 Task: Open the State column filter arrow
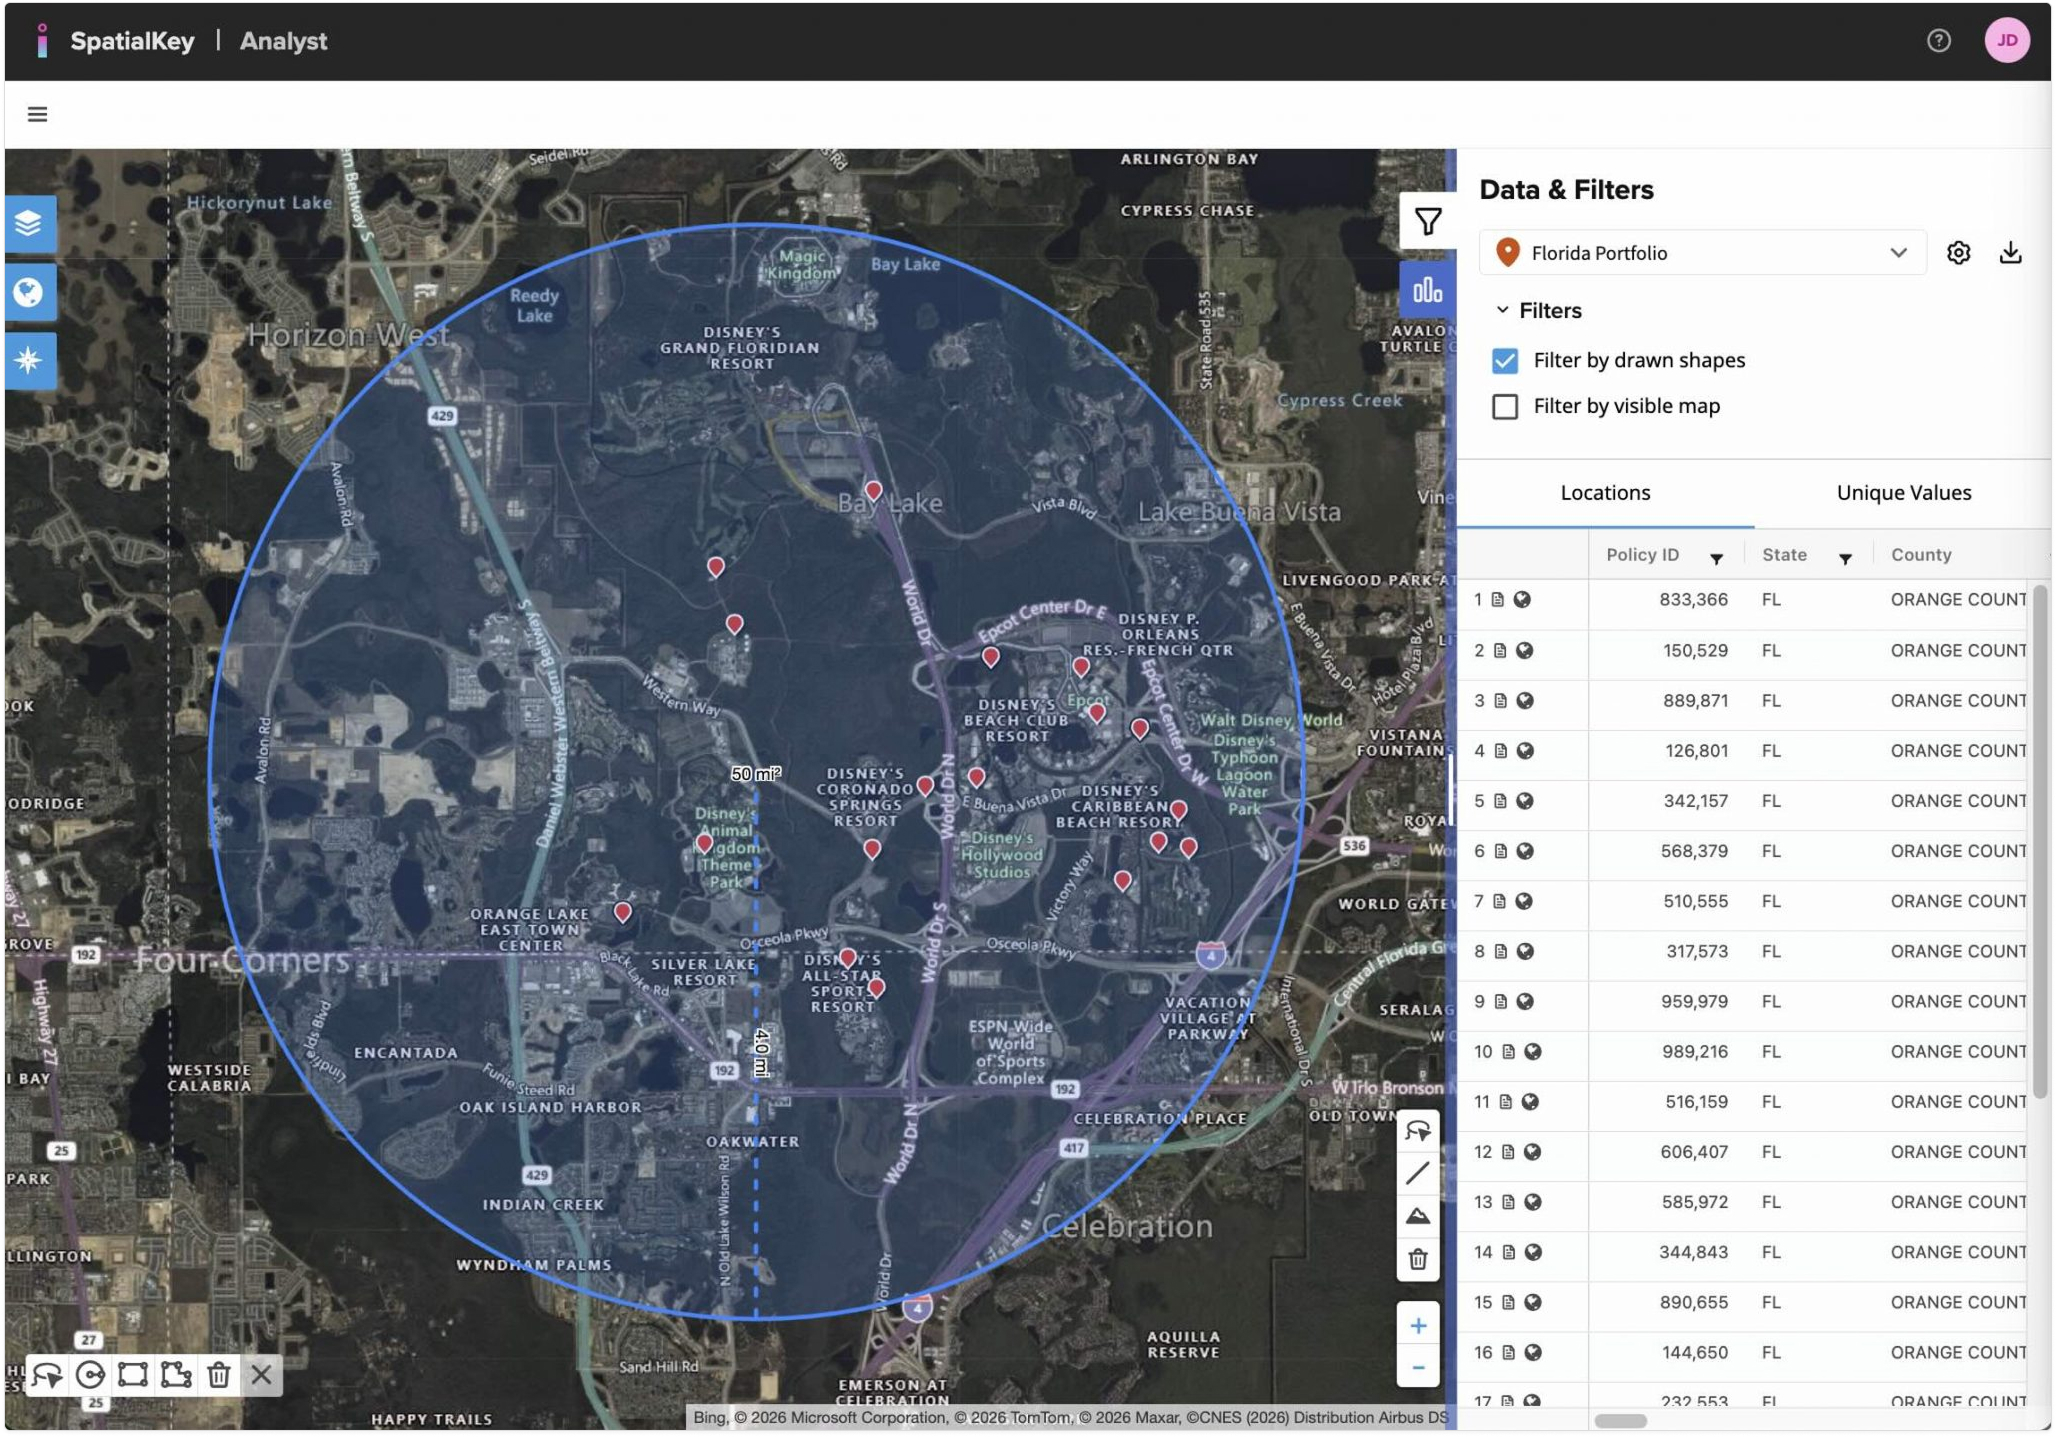click(1845, 559)
